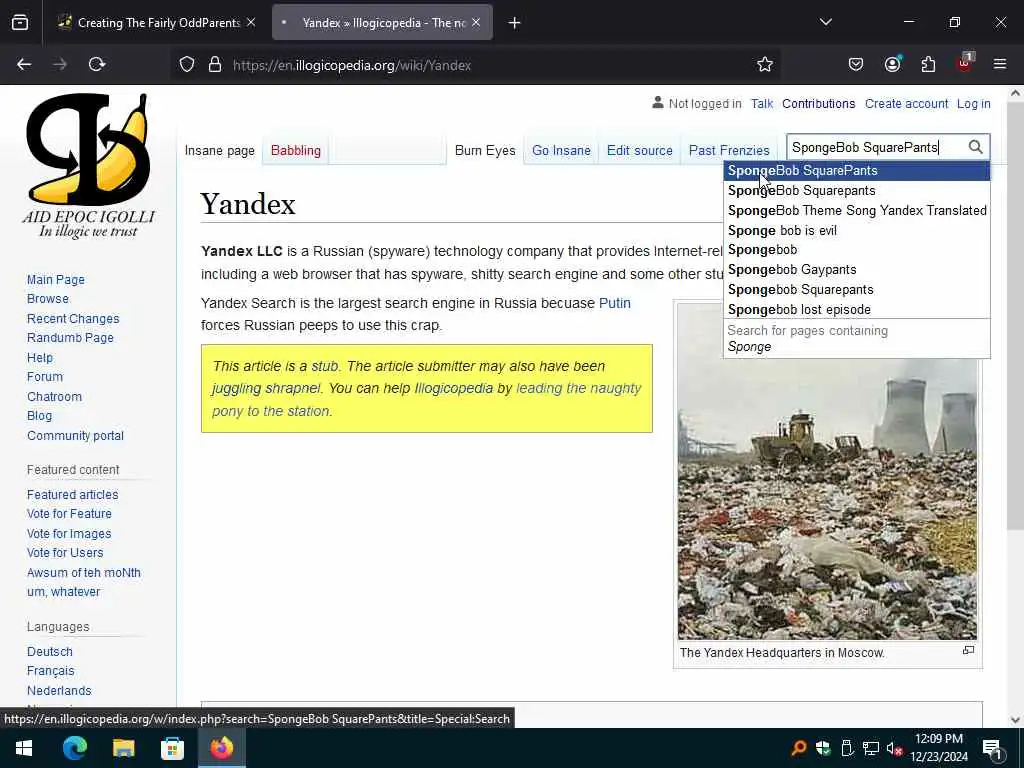The height and width of the screenshot is (768, 1024).
Task: Click the page vertical scrollbar thumb
Action: (1015, 313)
